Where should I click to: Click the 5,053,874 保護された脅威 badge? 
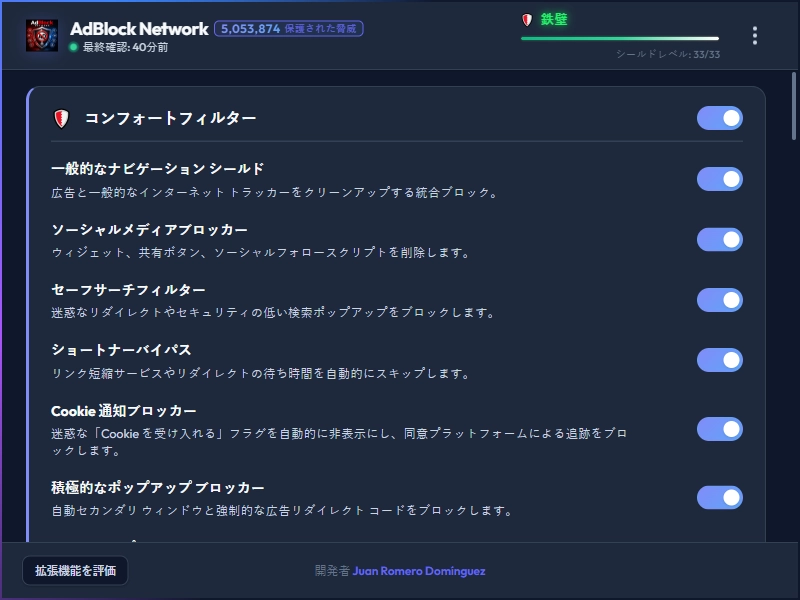coord(289,29)
